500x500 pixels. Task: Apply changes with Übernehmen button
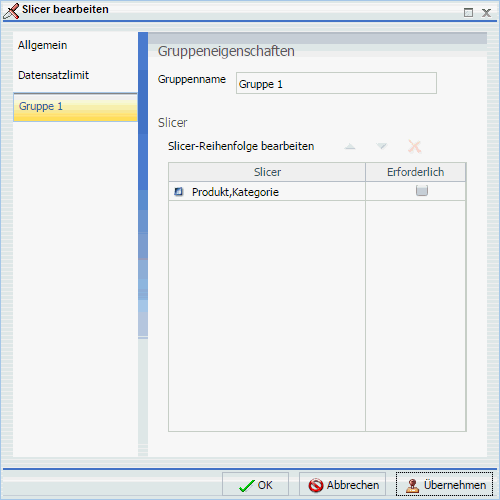click(444, 485)
